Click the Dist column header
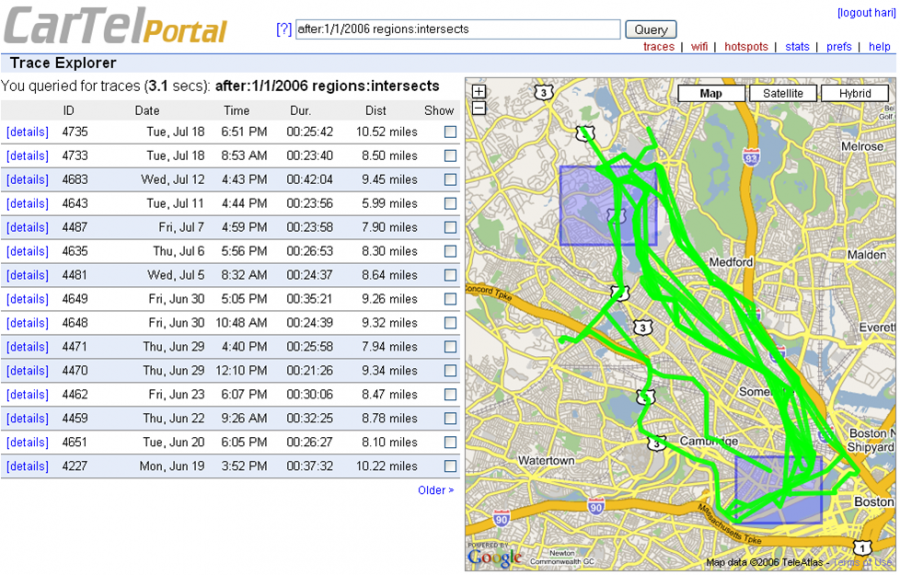Screen dimensions: 900x575 (x=375, y=111)
